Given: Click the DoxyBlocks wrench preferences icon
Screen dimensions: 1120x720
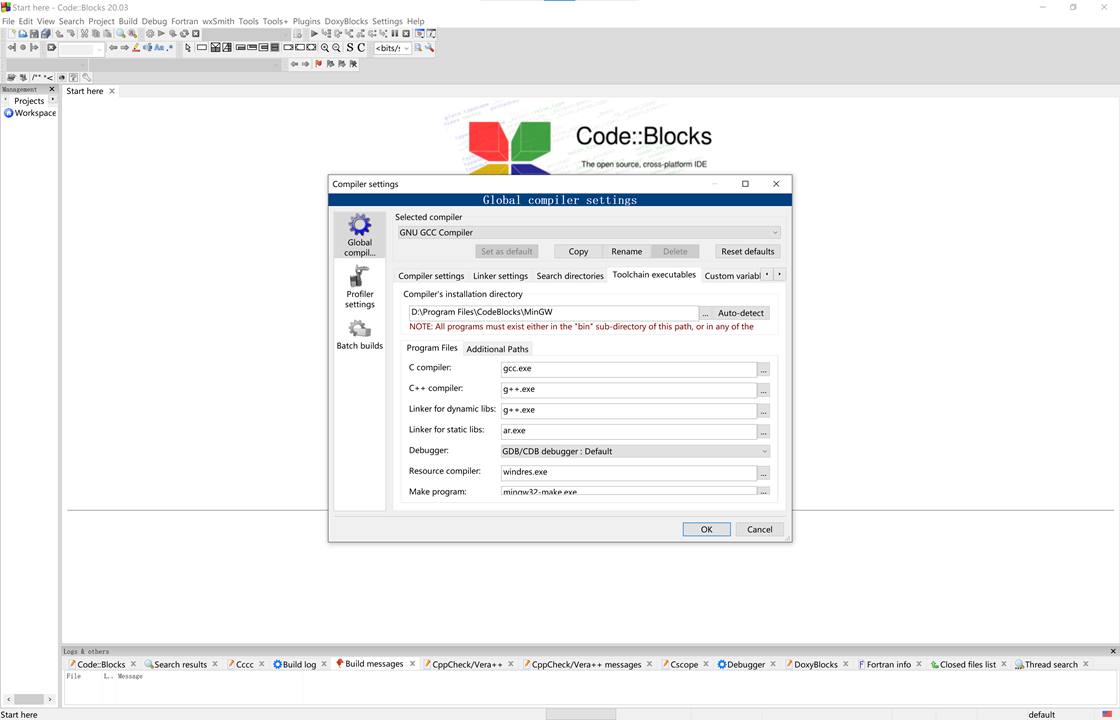Looking at the screenshot, I should tap(86, 77).
